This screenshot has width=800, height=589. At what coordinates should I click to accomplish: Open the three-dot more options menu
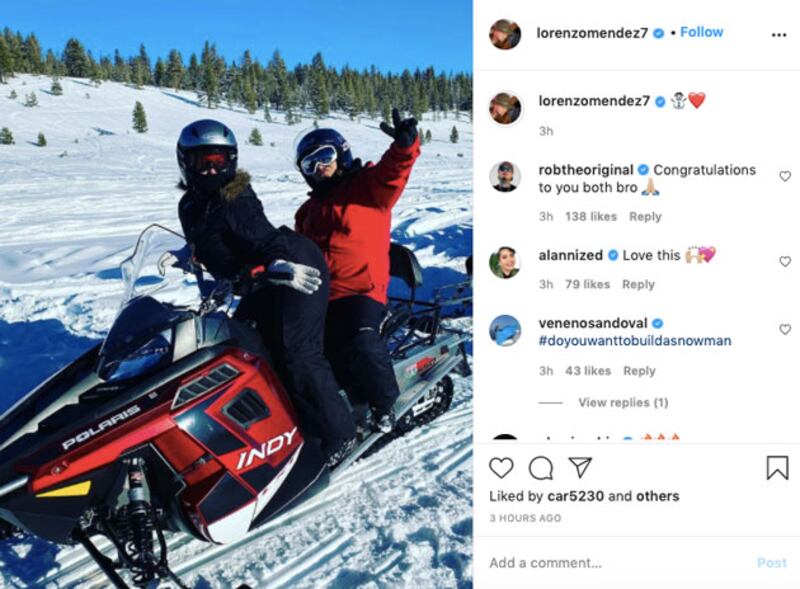(x=779, y=35)
